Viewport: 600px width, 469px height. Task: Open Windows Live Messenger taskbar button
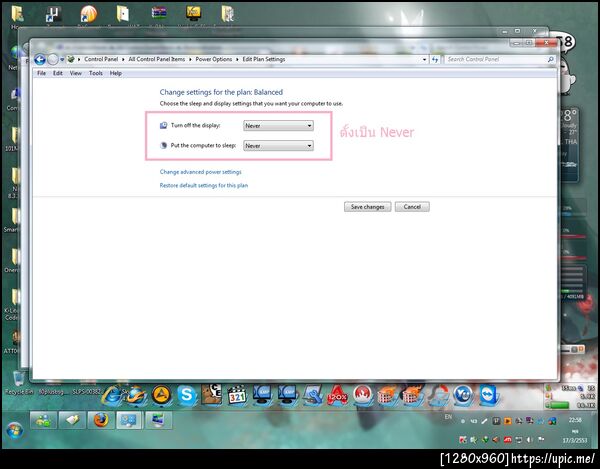[43, 420]
